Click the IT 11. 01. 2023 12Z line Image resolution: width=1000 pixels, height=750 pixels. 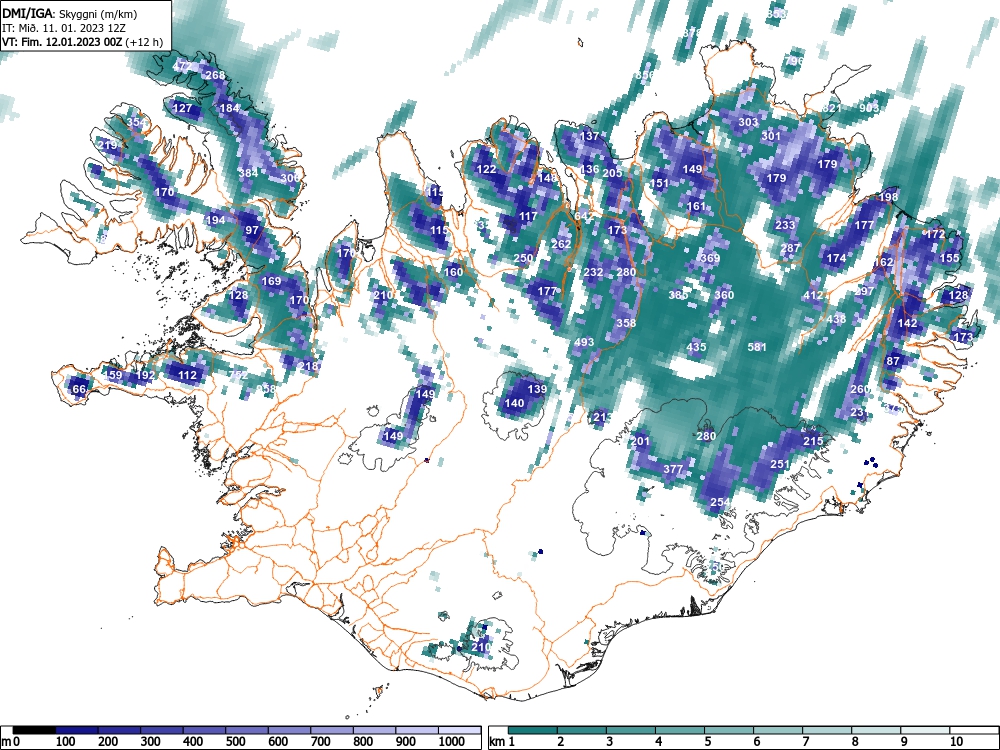coord(64,28)
